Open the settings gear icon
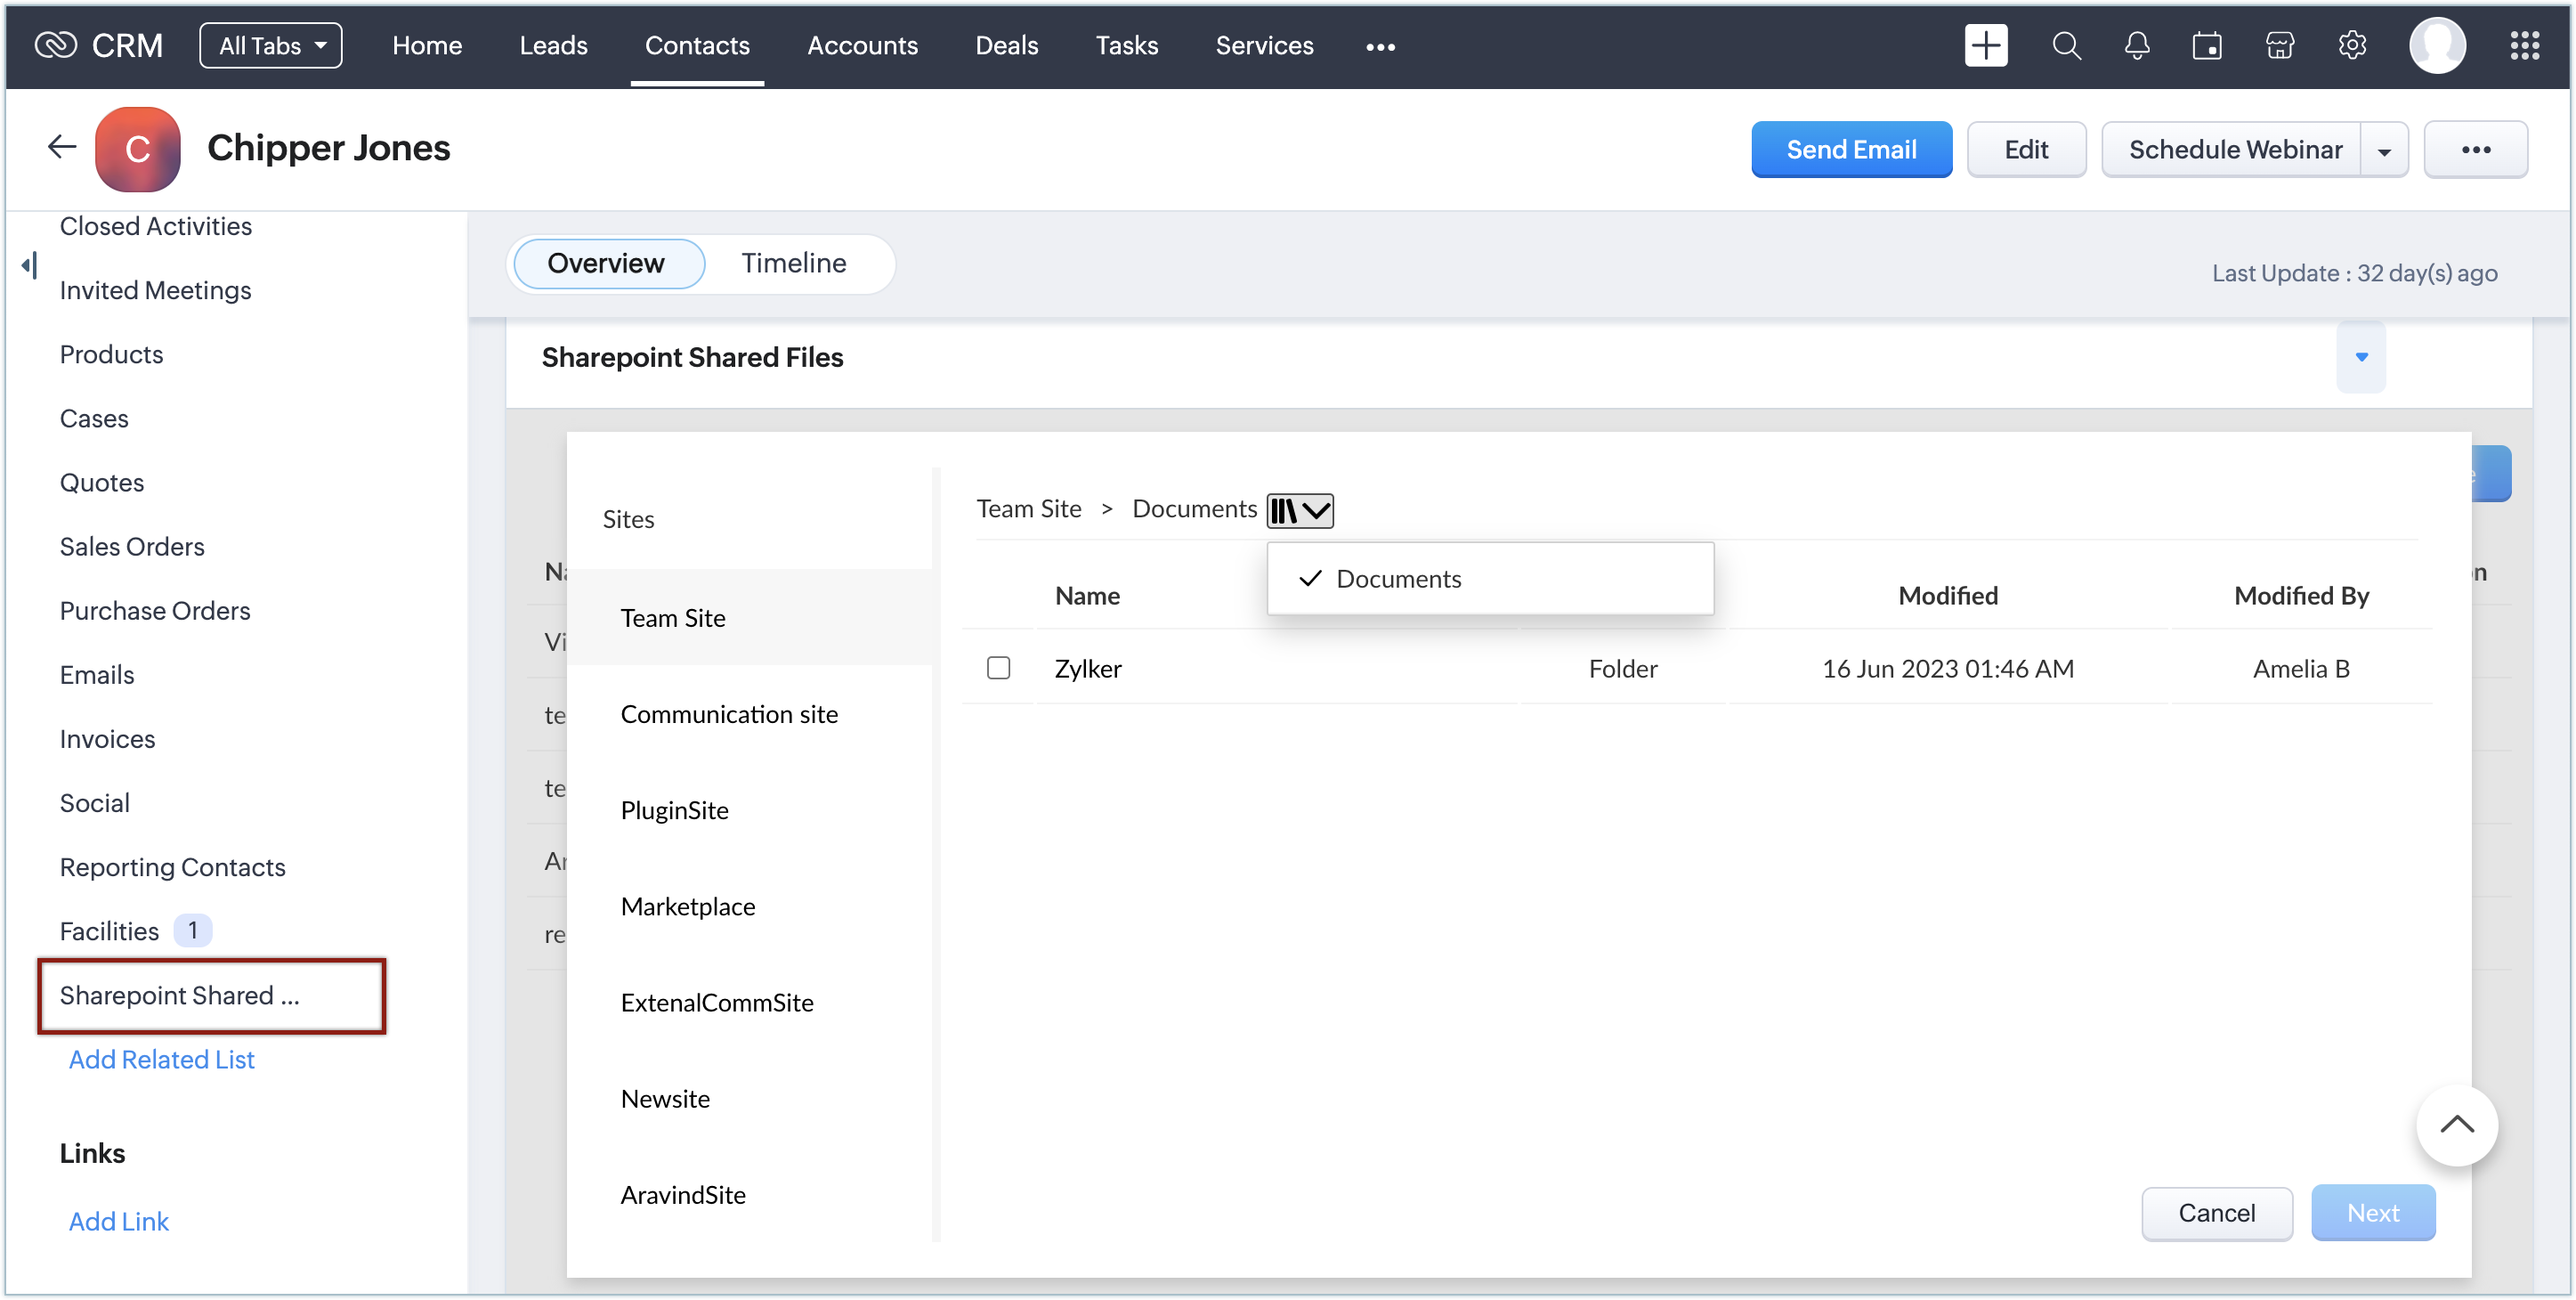This screenshot has width=2576, height=1300. [2352, 46]
